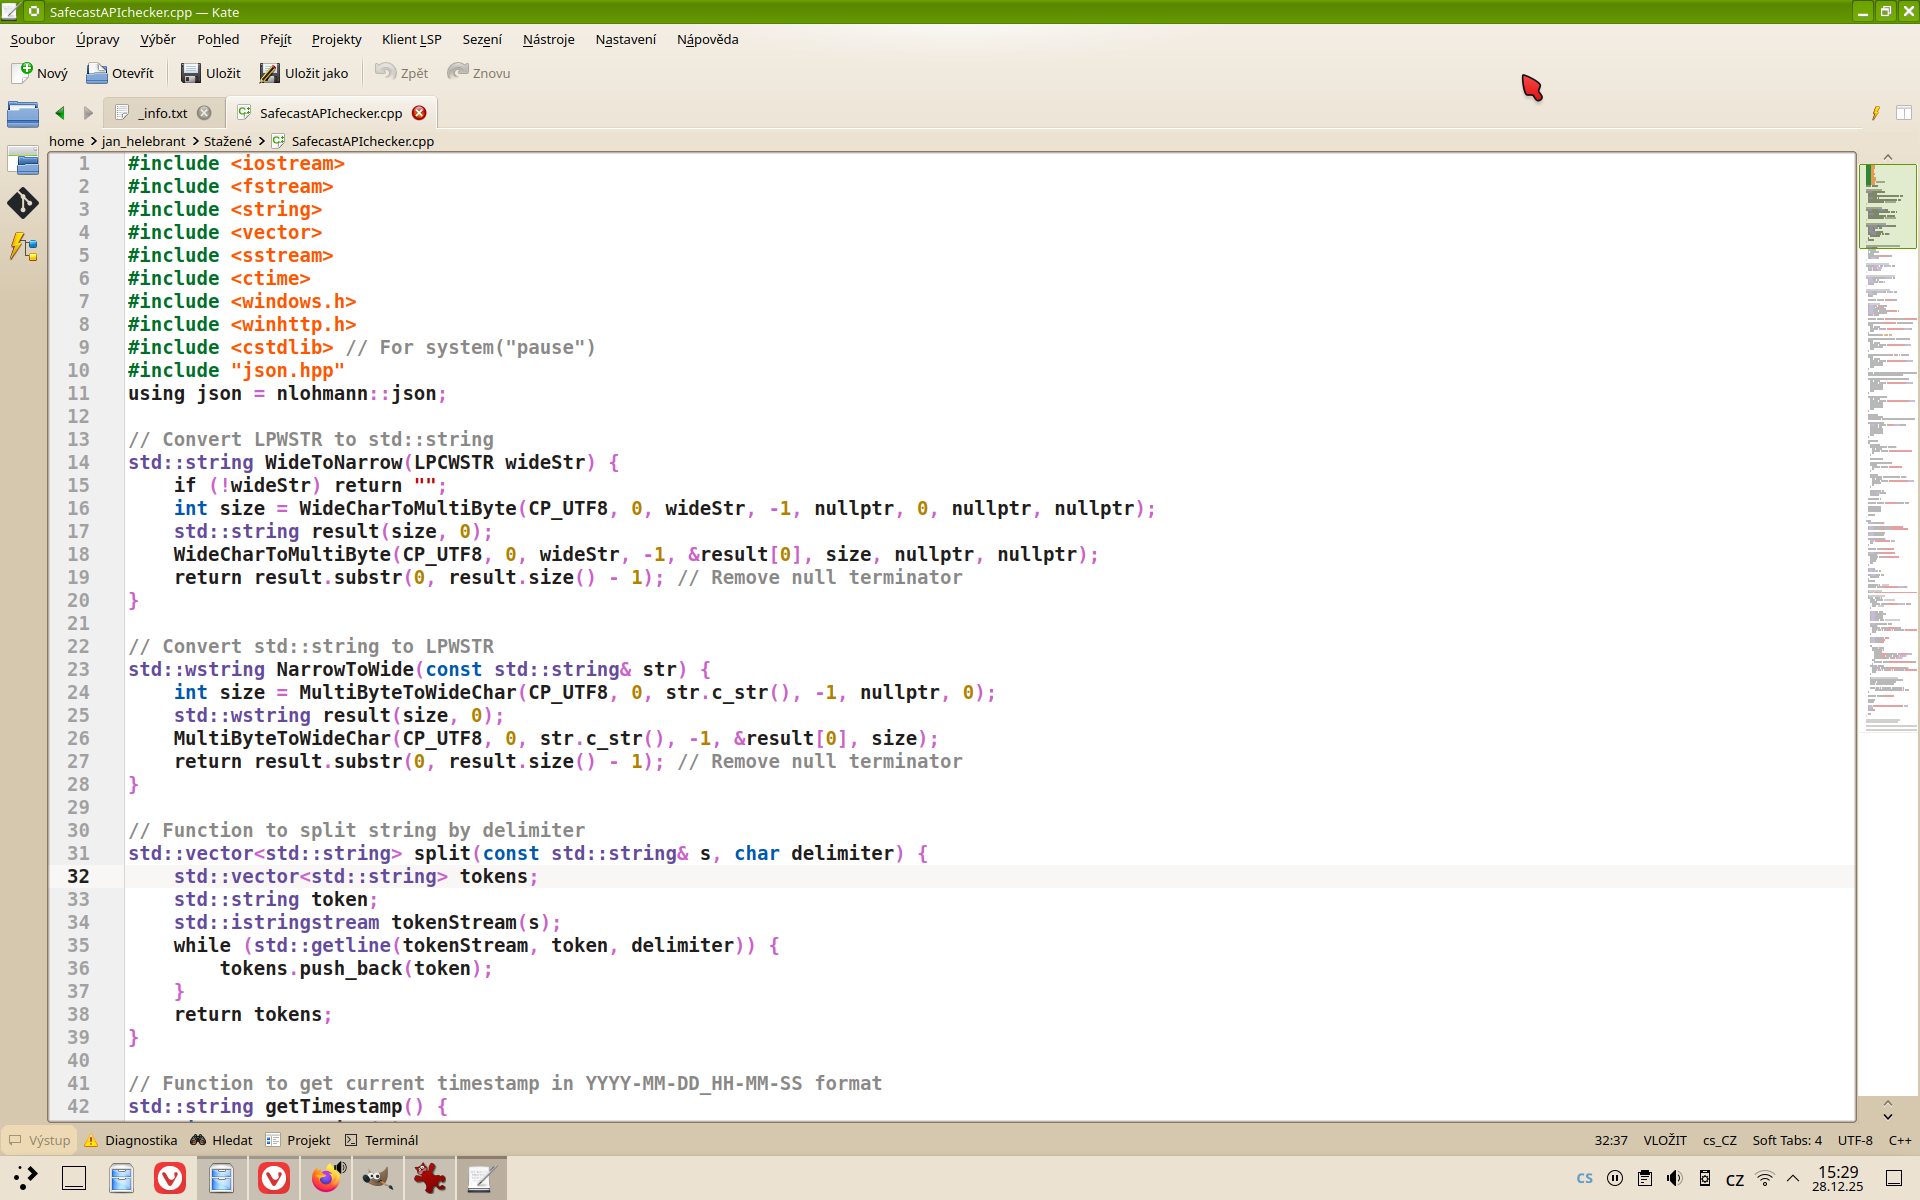The width and height of the screenshot is (1920, 1200).
Task: Toggle the Terminál bottom panel
Action: click(x=381, y=1140)
